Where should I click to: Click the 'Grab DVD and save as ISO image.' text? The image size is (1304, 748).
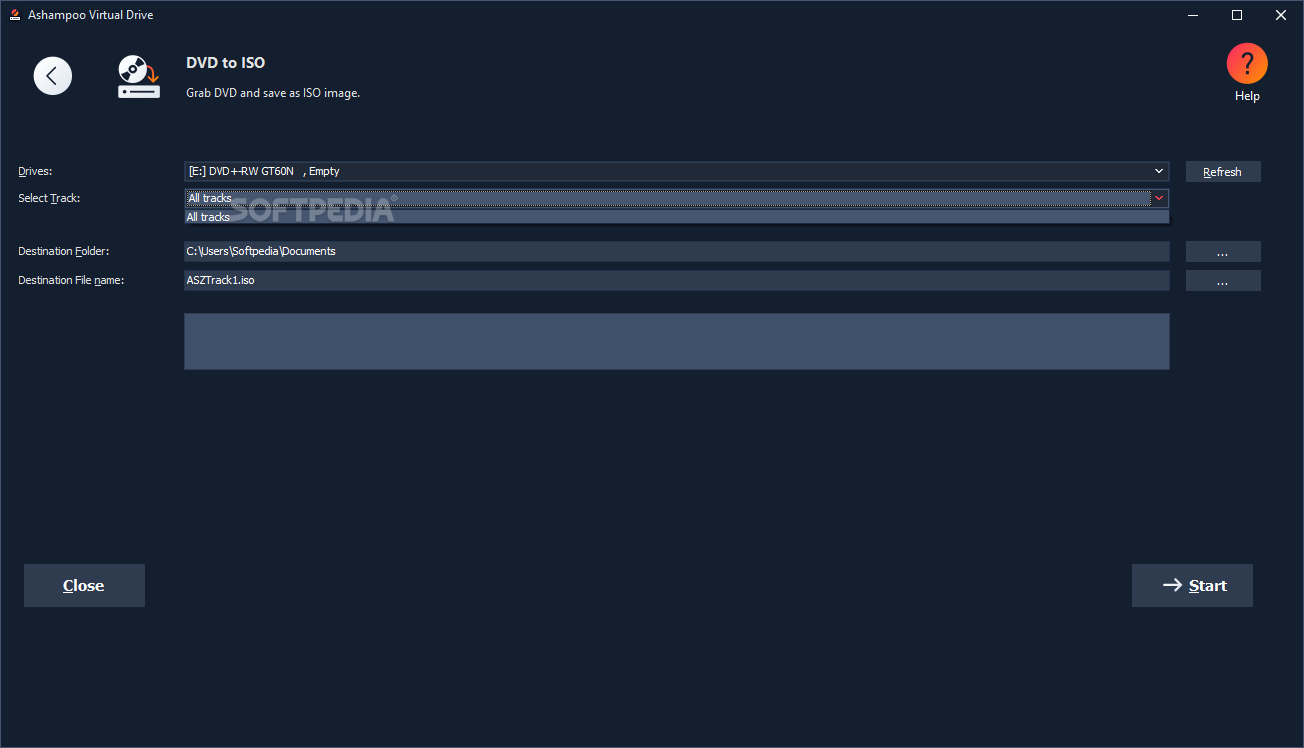click(273, 93)
